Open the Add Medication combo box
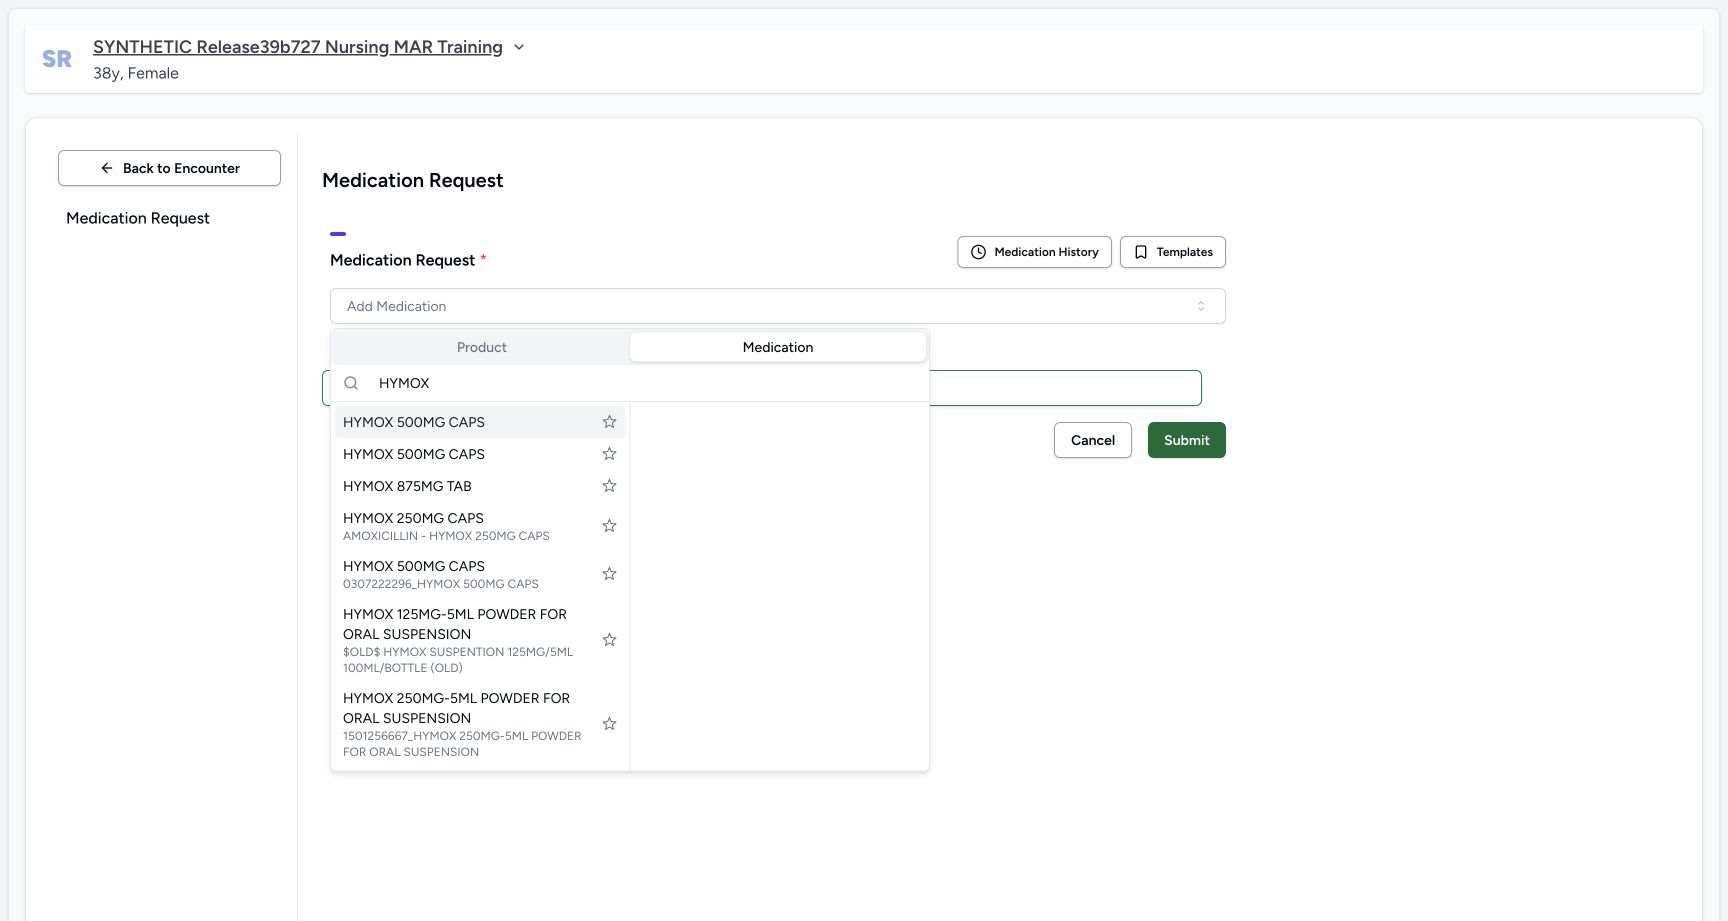Image resolution: width=1728 pixels, height=921 pixels. (x=777, y=306)
